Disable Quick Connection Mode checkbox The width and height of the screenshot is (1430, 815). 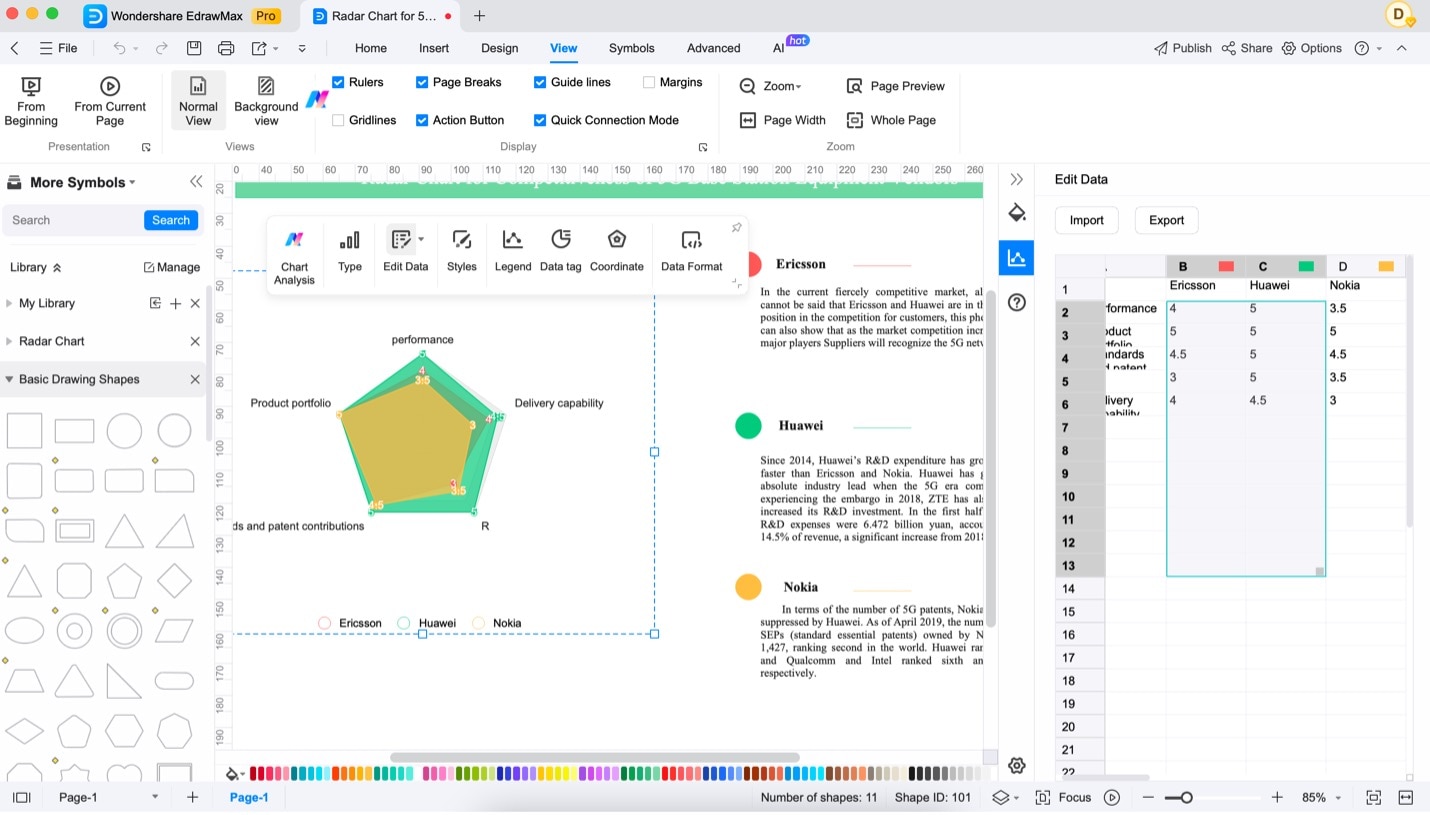tap(540, 120)
